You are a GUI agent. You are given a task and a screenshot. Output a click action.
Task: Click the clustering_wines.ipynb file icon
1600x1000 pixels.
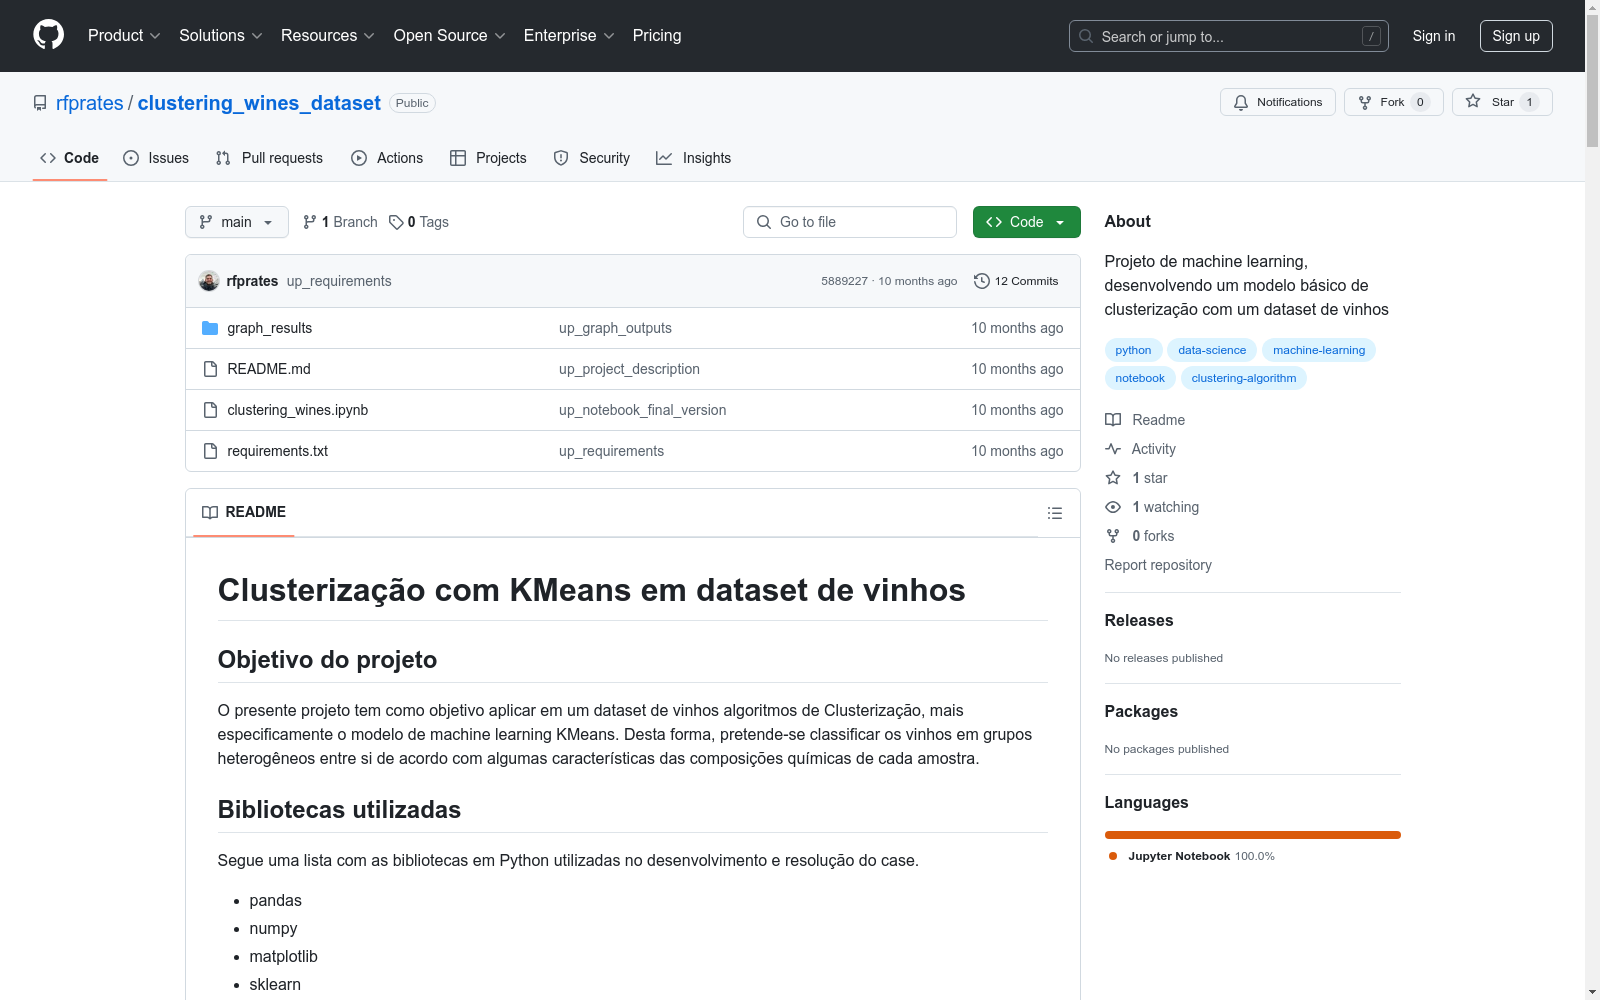pyautogui.click(x=210, y=410)
